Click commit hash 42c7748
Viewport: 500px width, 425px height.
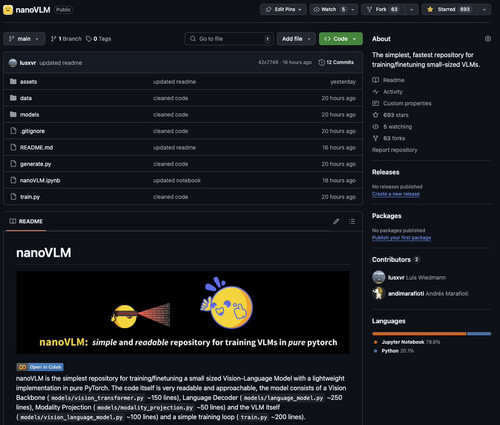(x=268, y=62)
